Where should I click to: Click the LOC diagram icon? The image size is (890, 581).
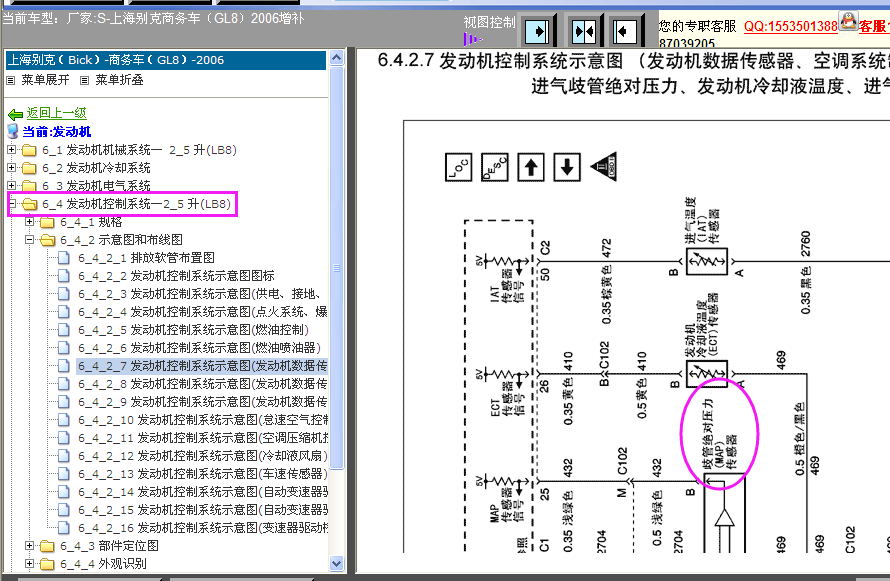458,167
